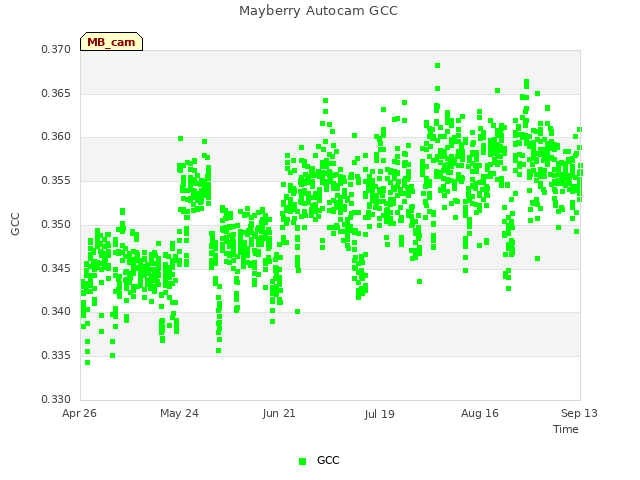Screen dimensions: 640x480
Task: Click the 0.355 y-axis label
Action: 56,180
